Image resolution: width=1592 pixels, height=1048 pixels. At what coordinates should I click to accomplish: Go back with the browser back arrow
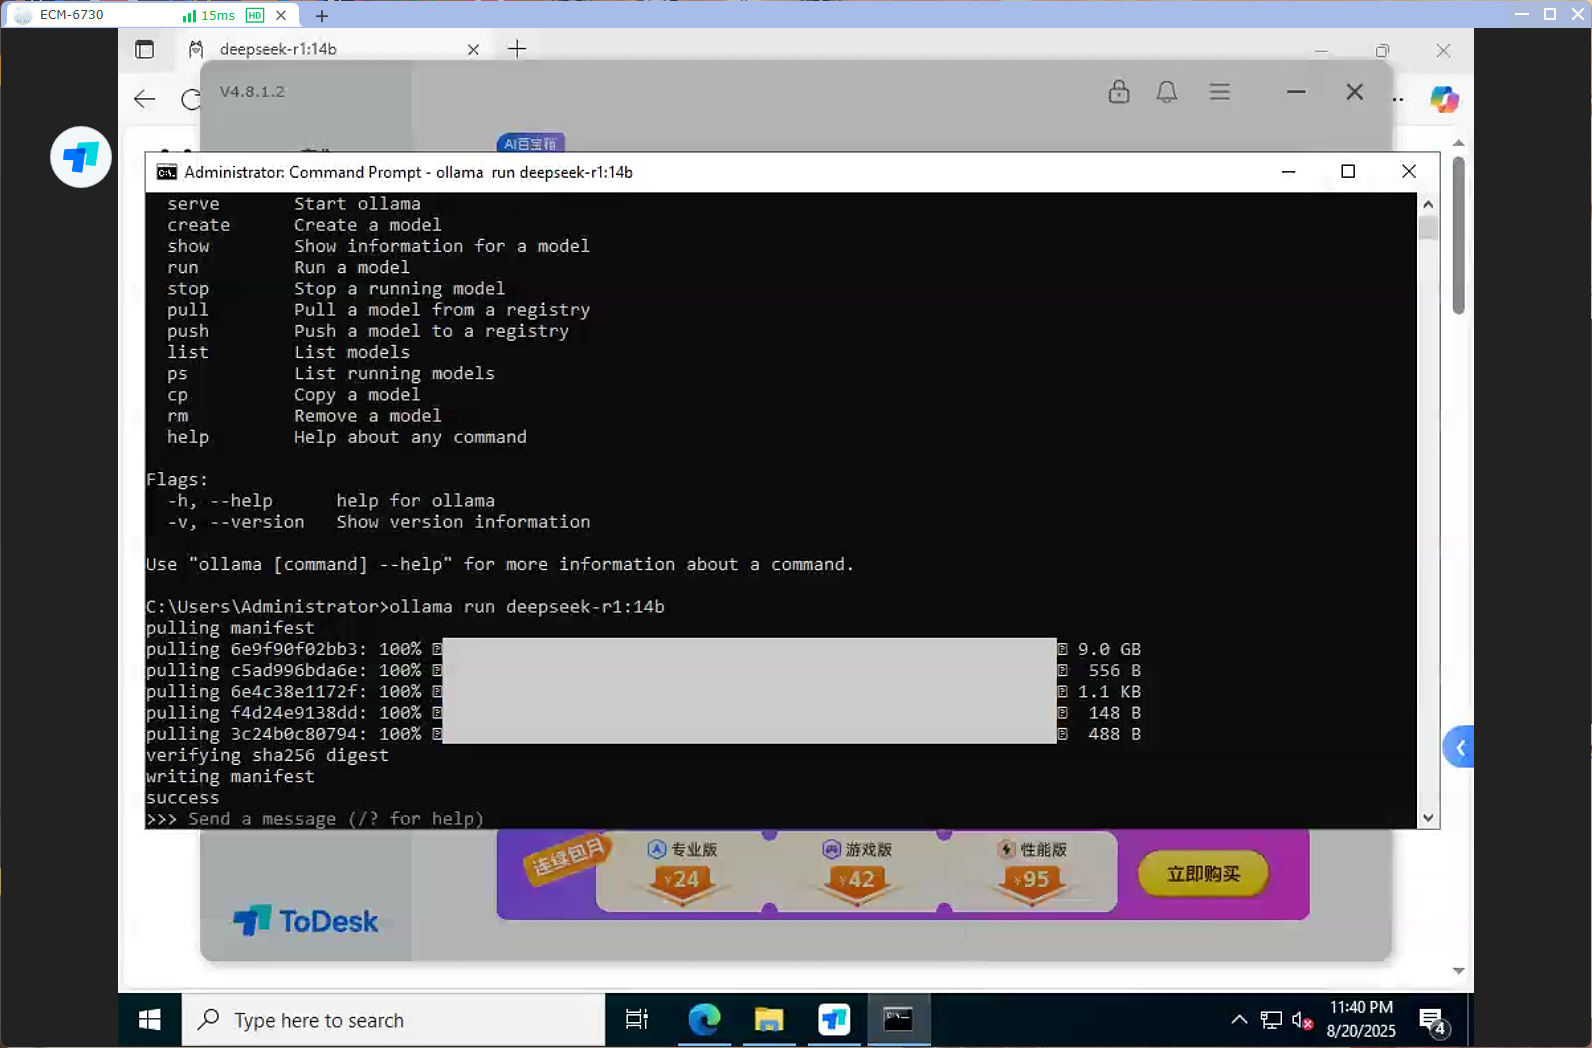click(145, 98)
